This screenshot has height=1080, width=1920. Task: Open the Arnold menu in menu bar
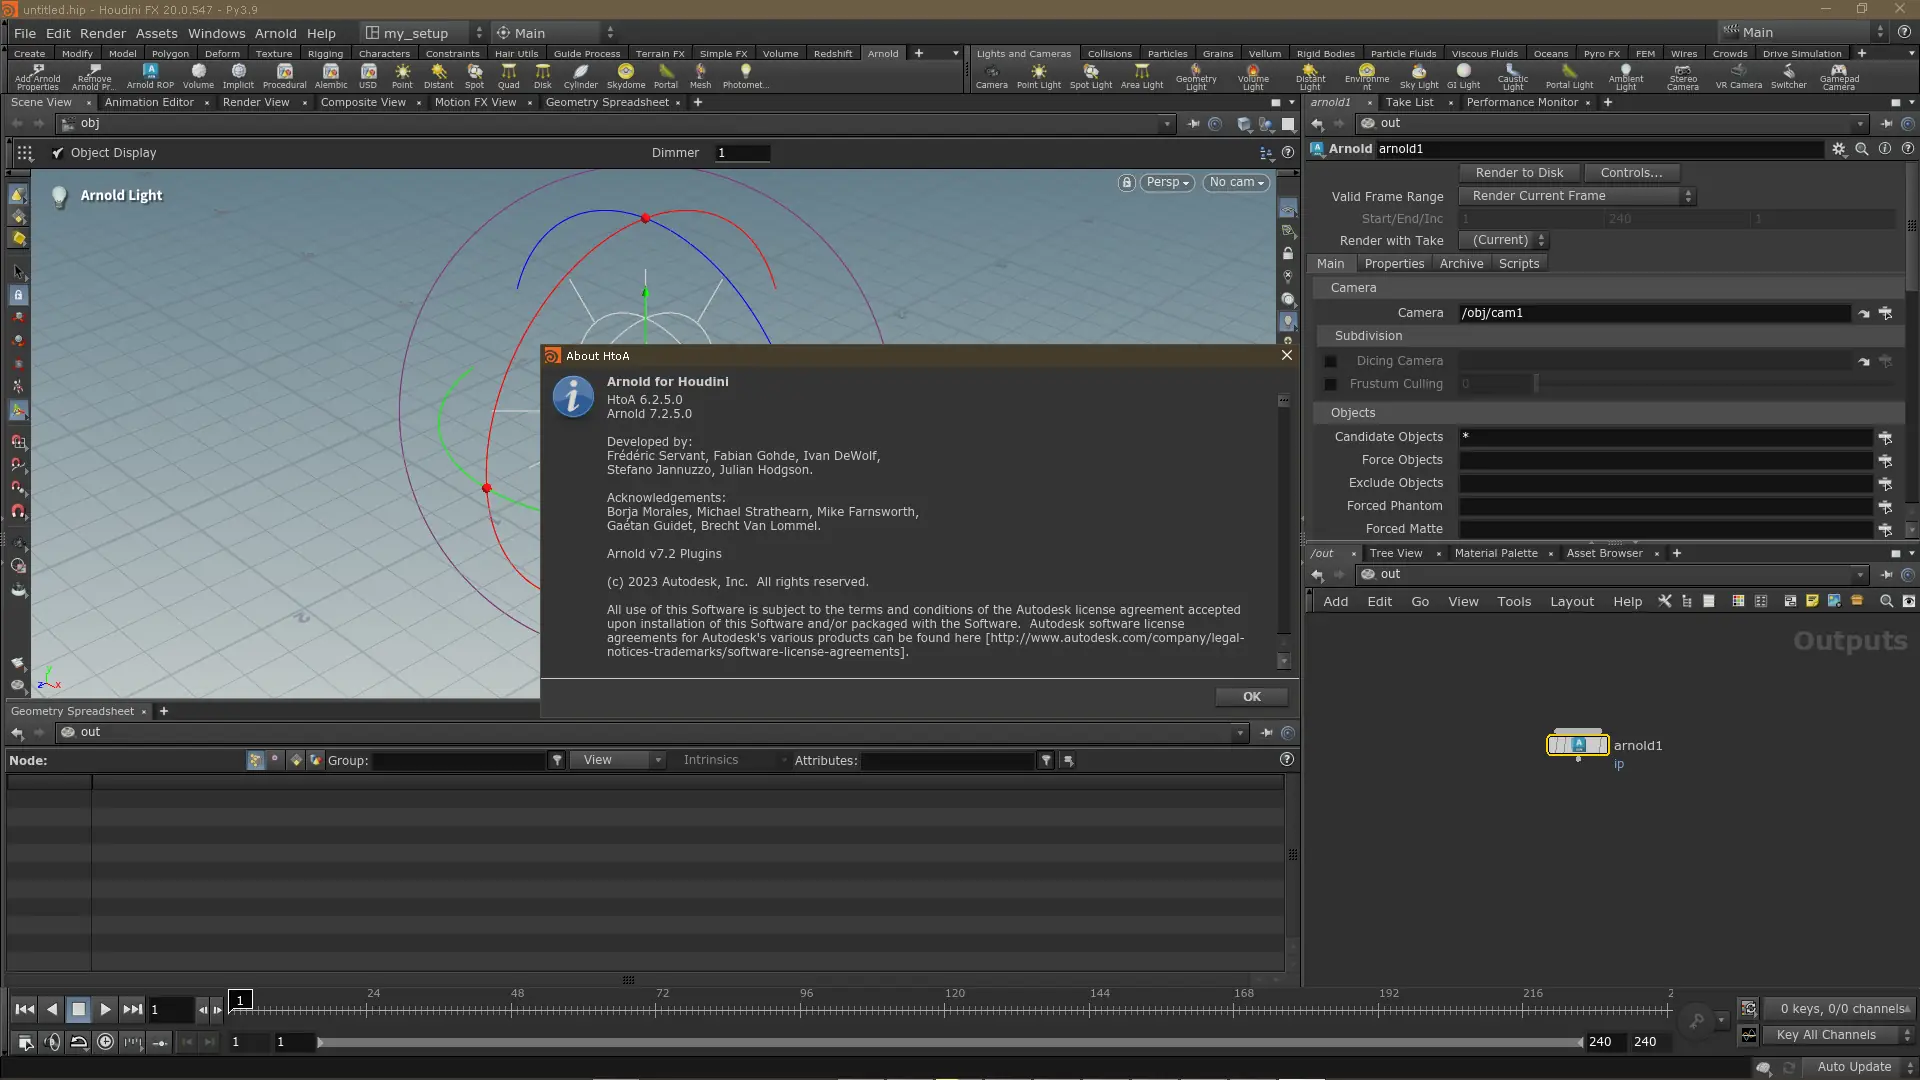coord(275,33)
